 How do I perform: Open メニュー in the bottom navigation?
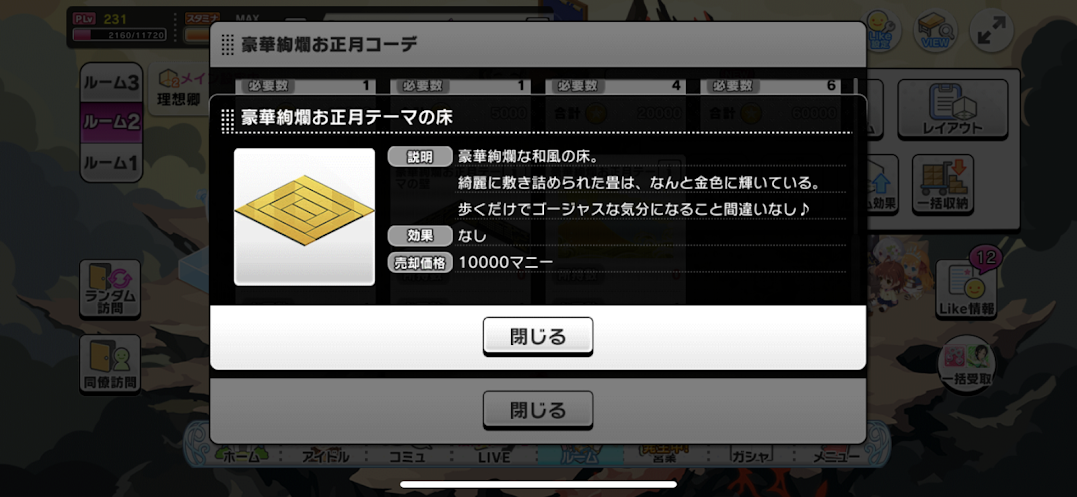835,455
